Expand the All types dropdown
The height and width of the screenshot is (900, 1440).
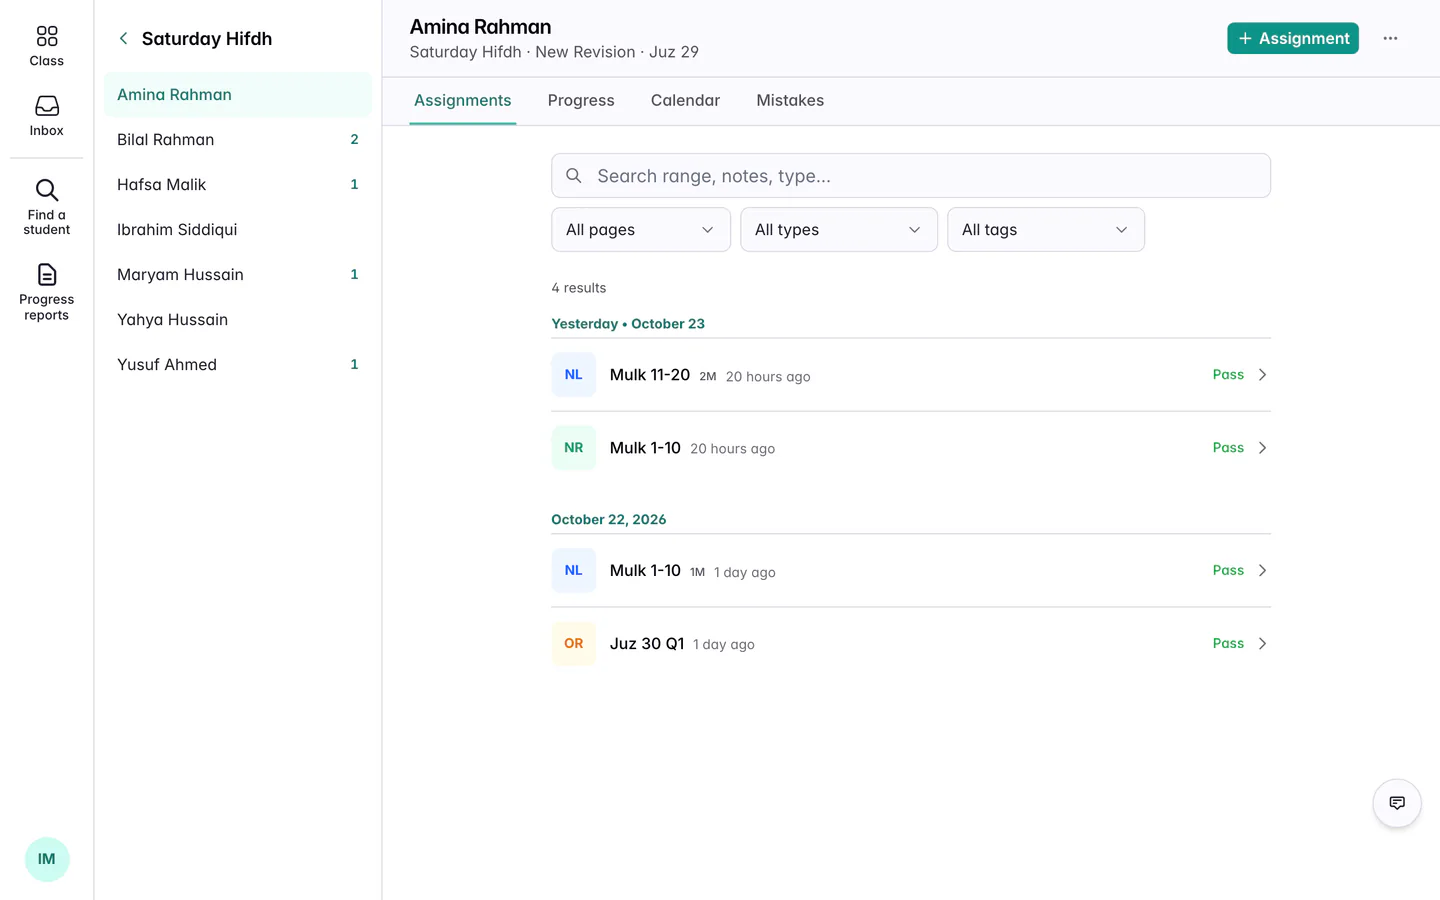click(x=839, y=230)
